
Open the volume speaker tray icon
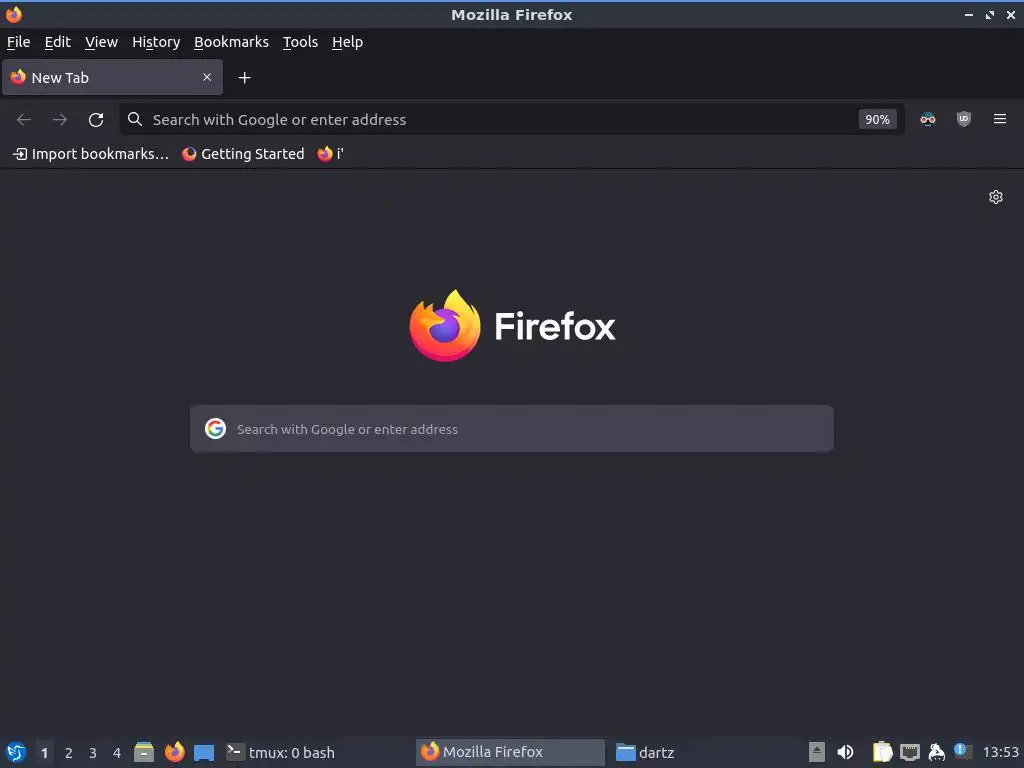pyautogui.click(x=845, y=752)
